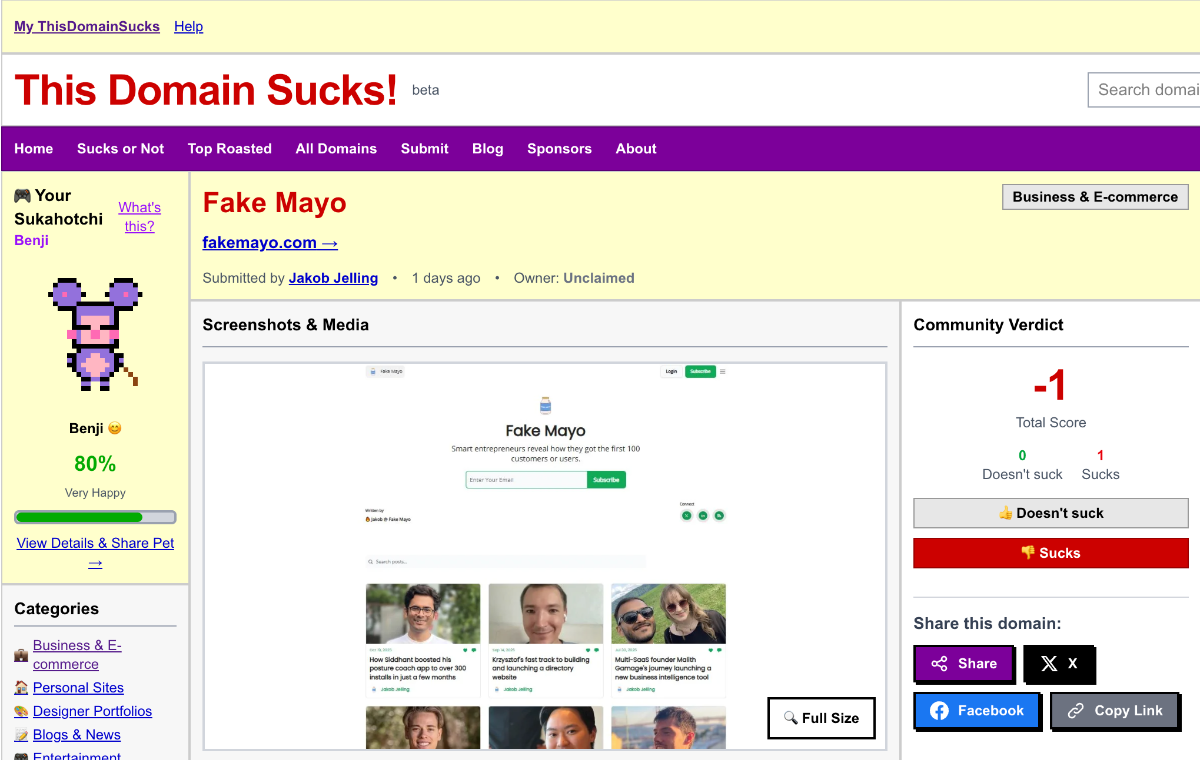Screen dimensions: 1200x760
Task: Click Benji's 80% happiness progress bar
Action: (95, 516)
